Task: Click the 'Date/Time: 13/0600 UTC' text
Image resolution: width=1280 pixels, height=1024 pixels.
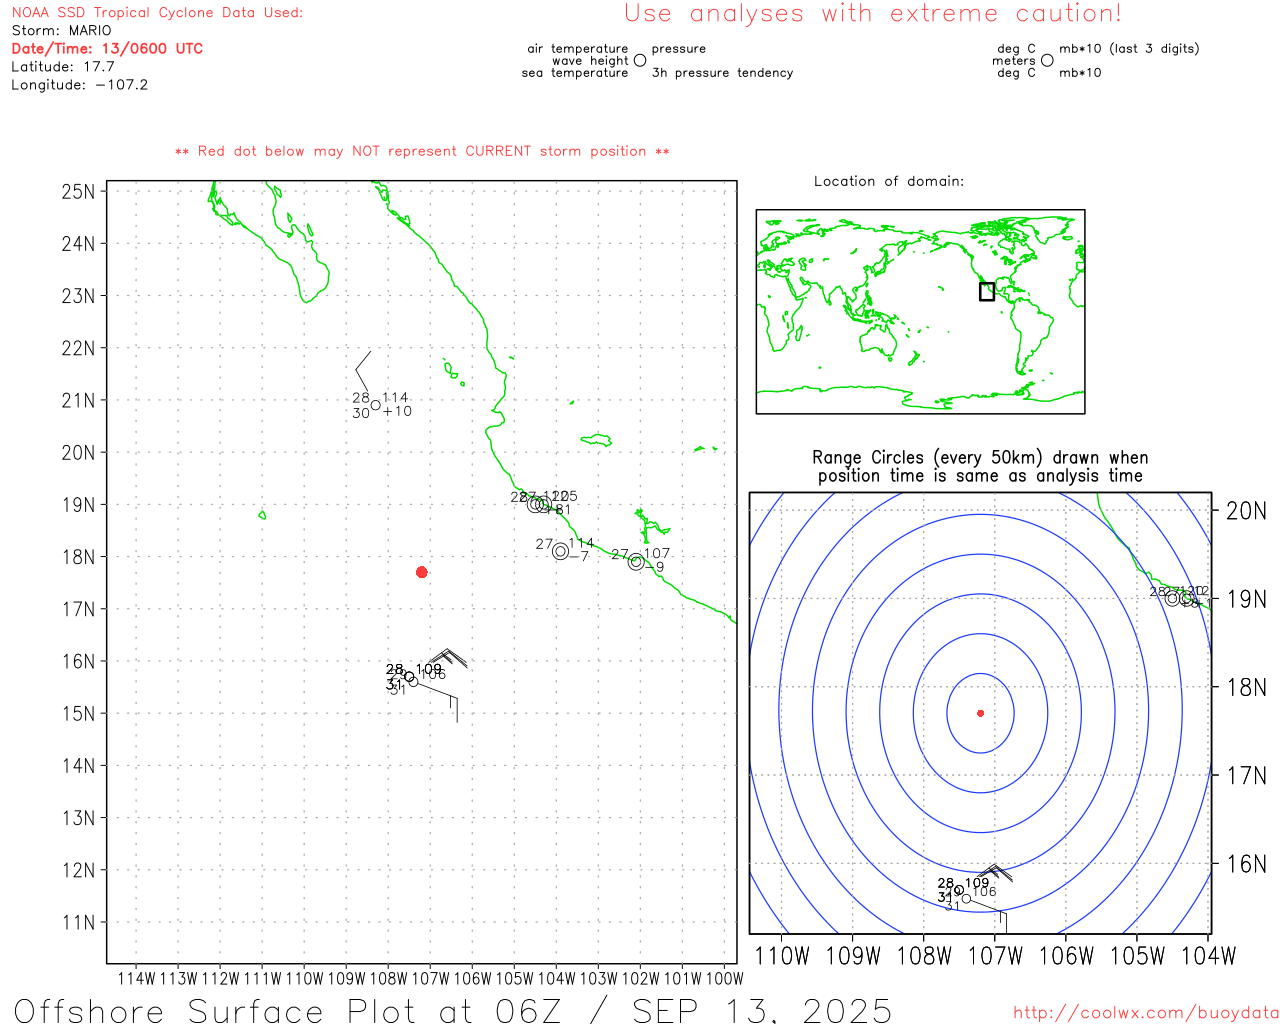Action: 107,49
